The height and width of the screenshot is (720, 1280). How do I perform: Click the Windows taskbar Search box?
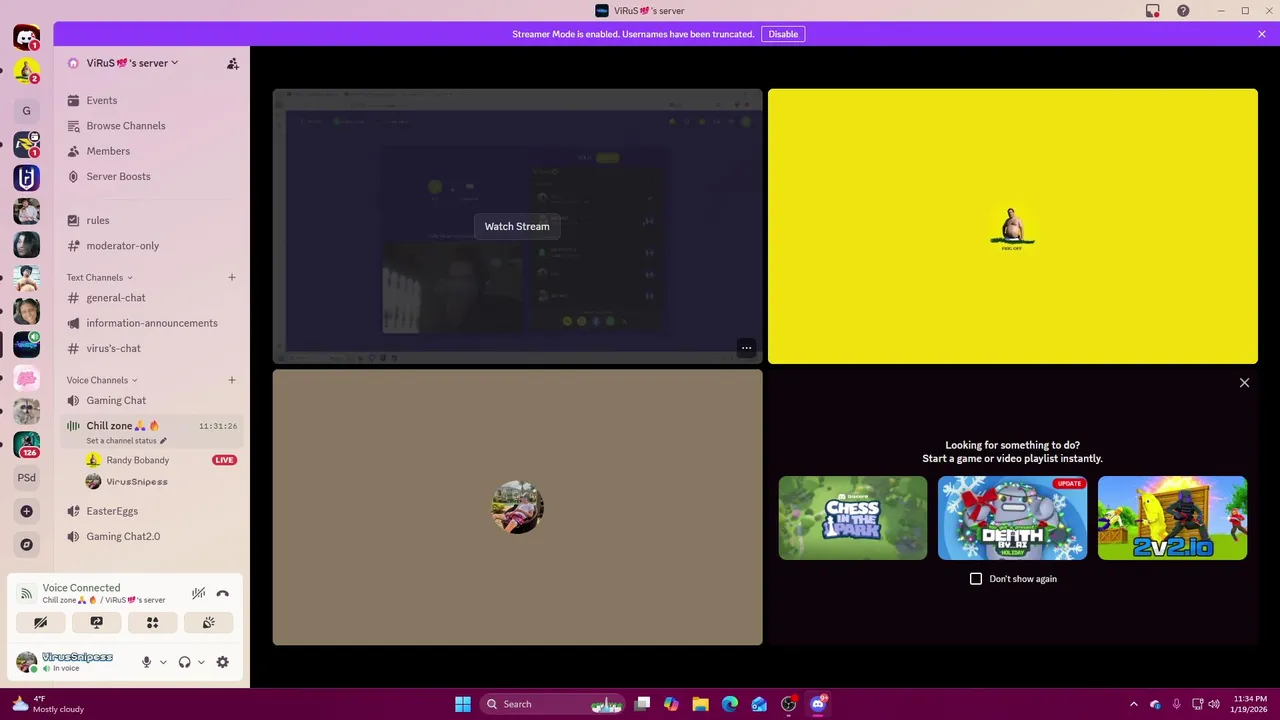pyautogui.click(x=553, y=704)
